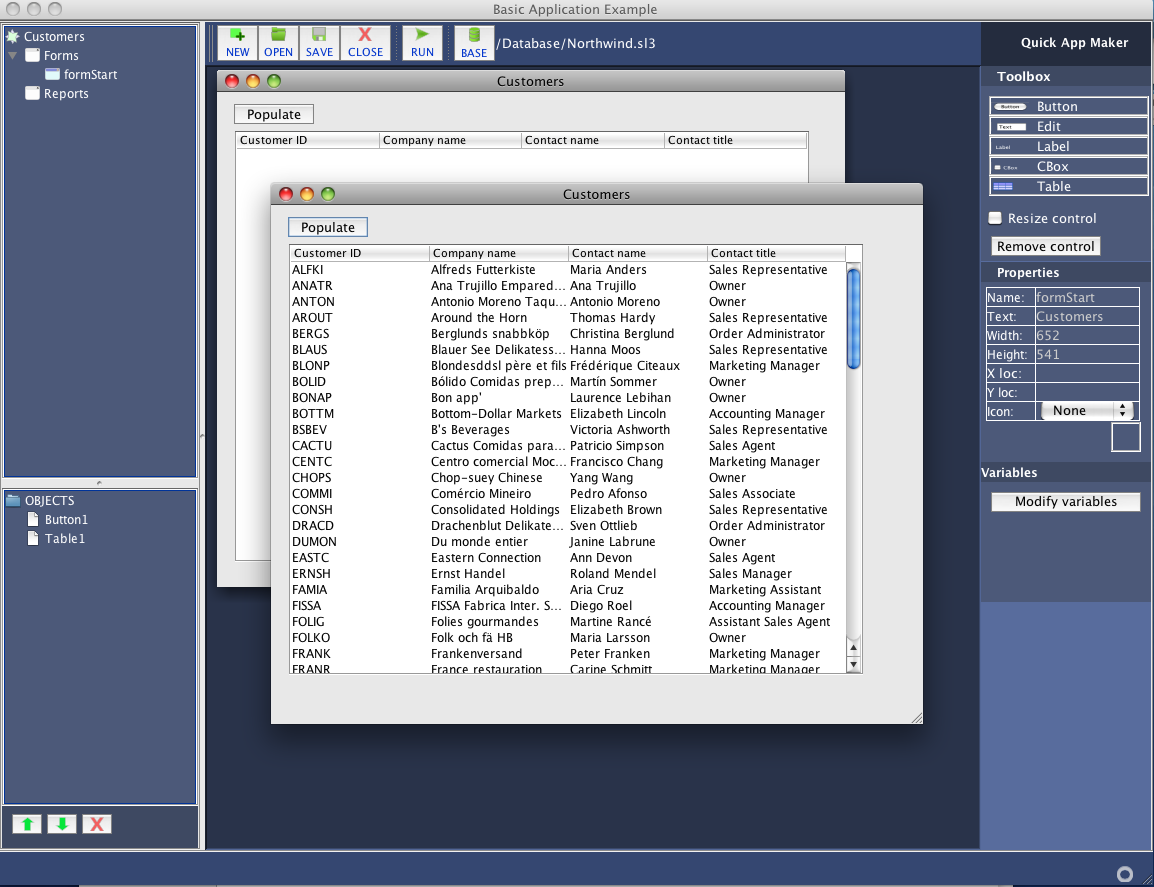
Task: Edit the Name field showing formStart
Action: [1087, 297]
